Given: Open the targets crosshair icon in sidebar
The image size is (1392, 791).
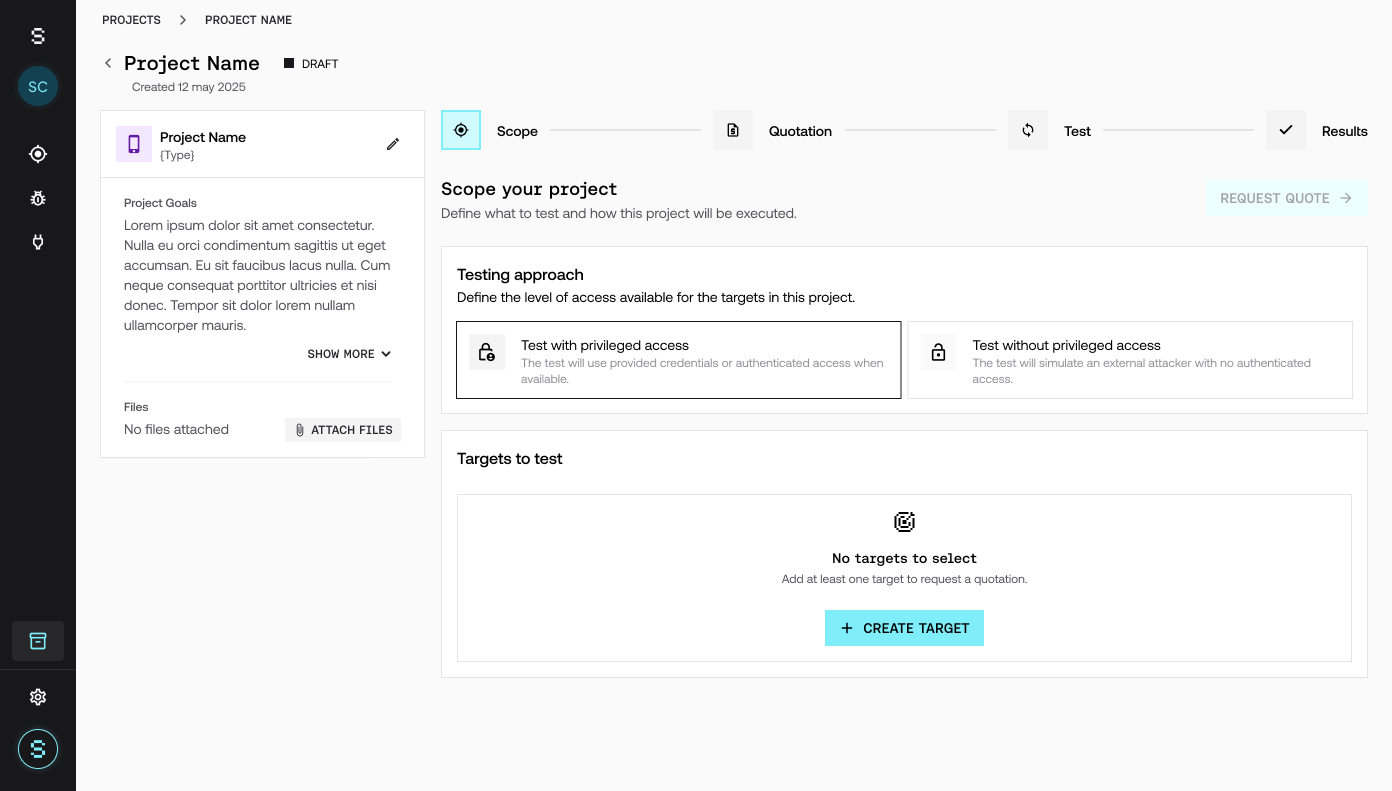Looking at the screenshot, I should pyautogui.click(x=38, y=154).
